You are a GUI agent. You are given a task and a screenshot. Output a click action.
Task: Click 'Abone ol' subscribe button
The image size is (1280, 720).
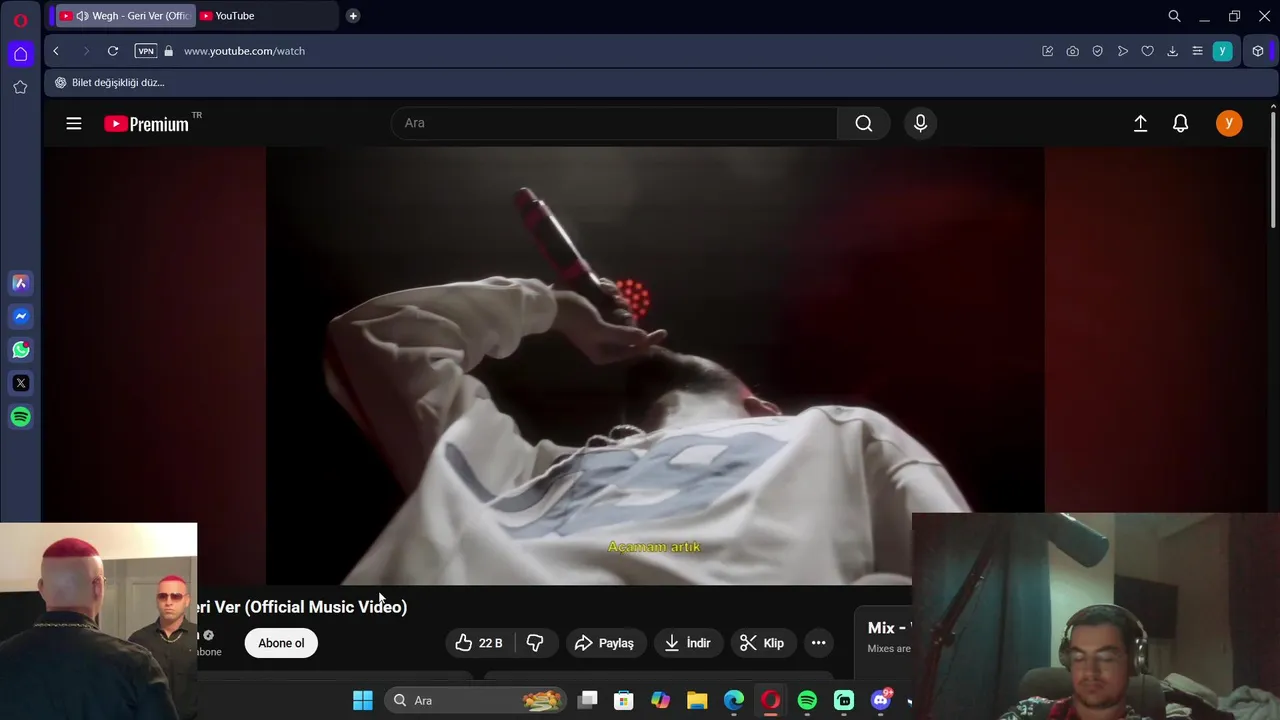coord(281,643)
